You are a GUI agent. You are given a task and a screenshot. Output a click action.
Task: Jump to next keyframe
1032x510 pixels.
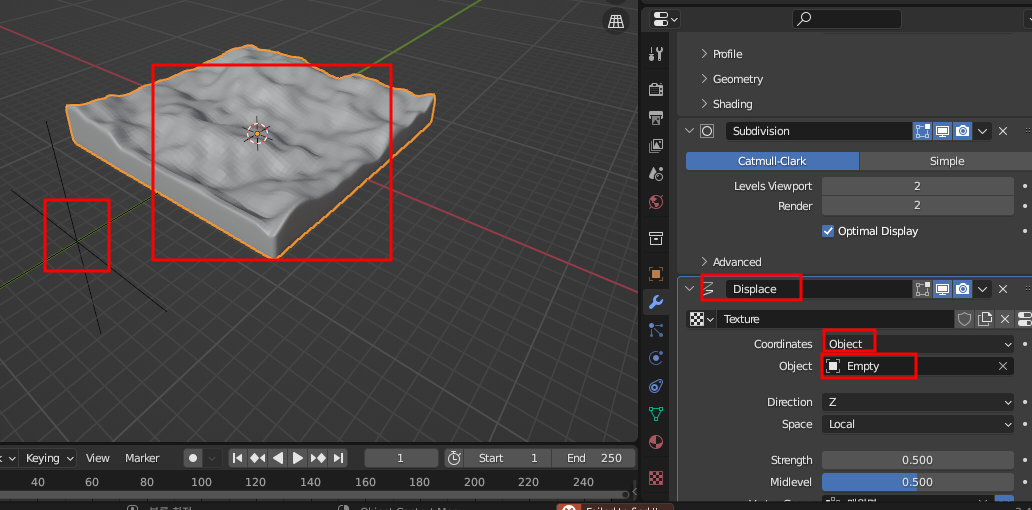(318, 458)
